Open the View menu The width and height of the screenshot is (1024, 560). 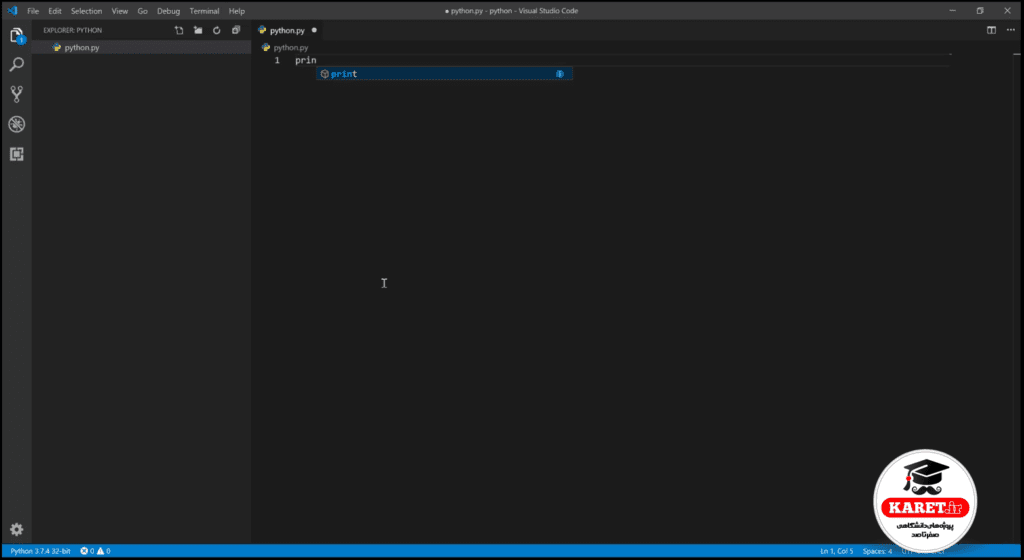pos(120,11)
